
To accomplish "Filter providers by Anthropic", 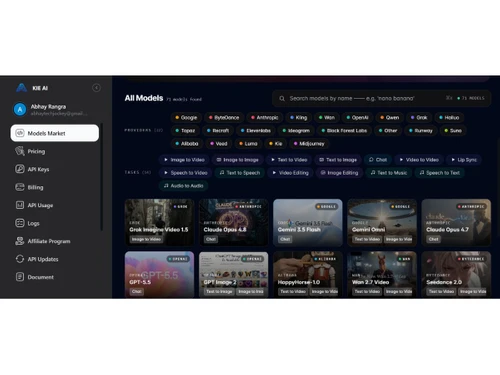I will 265,117.
